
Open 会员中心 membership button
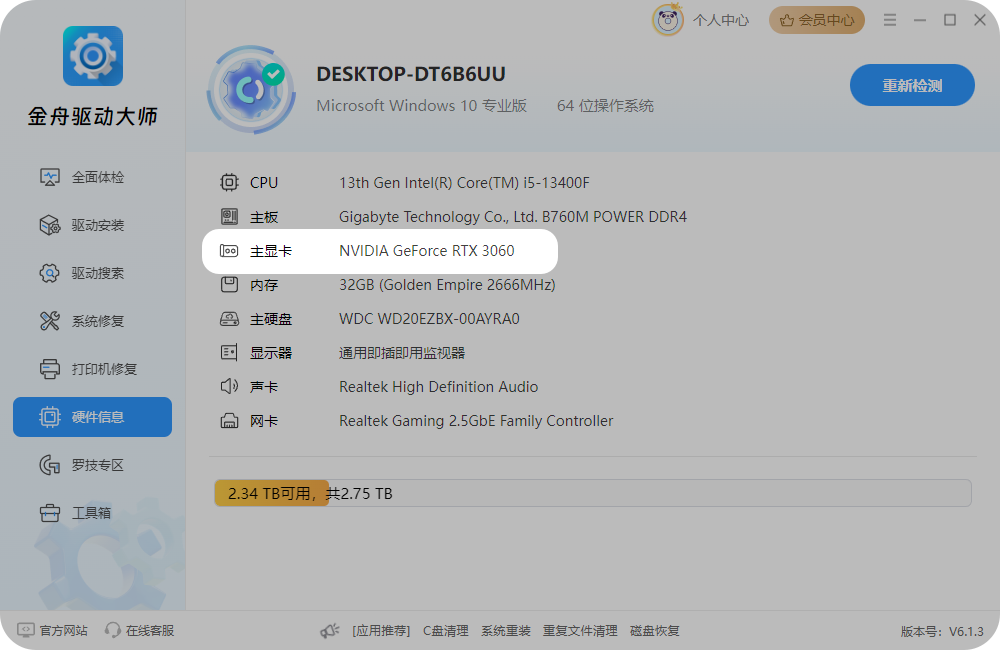[x=817, y=20]
